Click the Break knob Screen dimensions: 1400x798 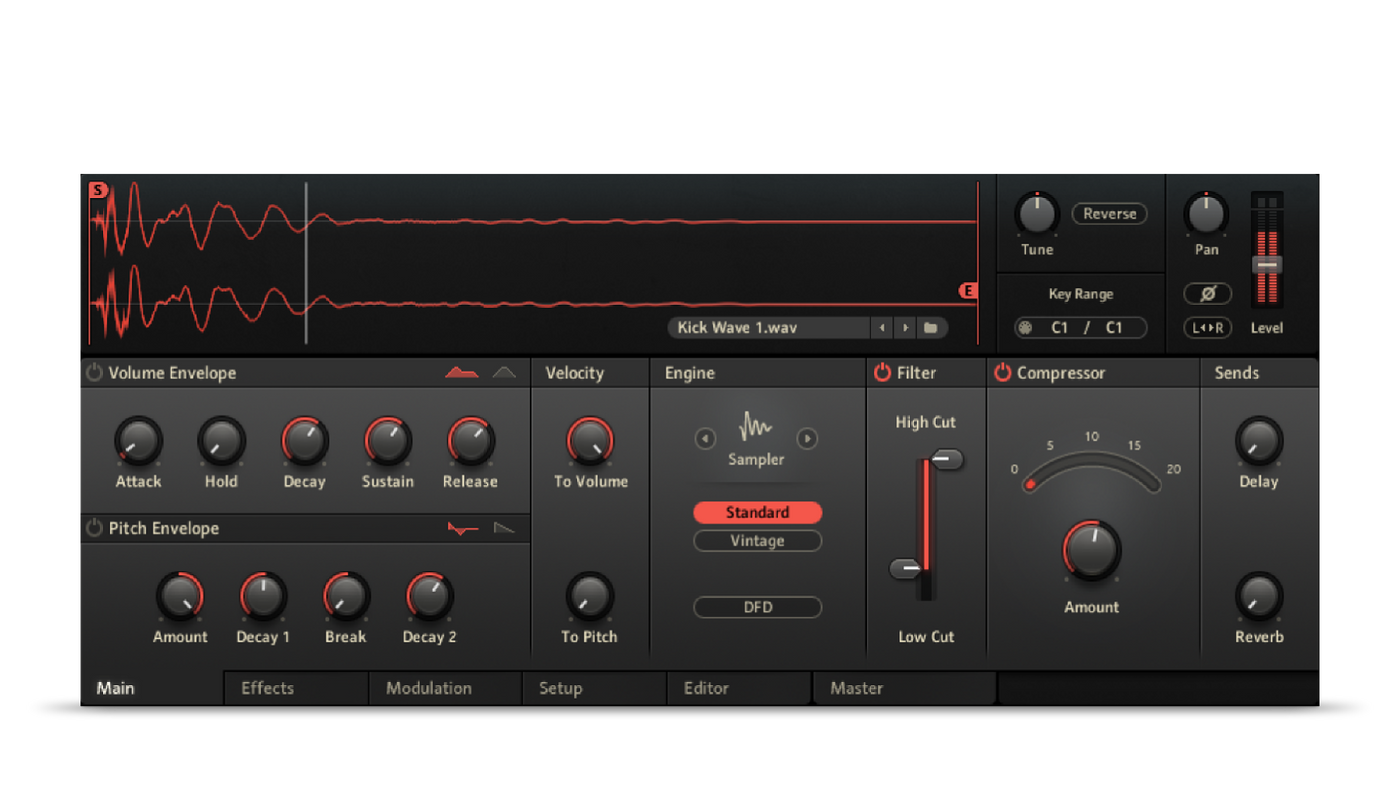coord(346,597)
